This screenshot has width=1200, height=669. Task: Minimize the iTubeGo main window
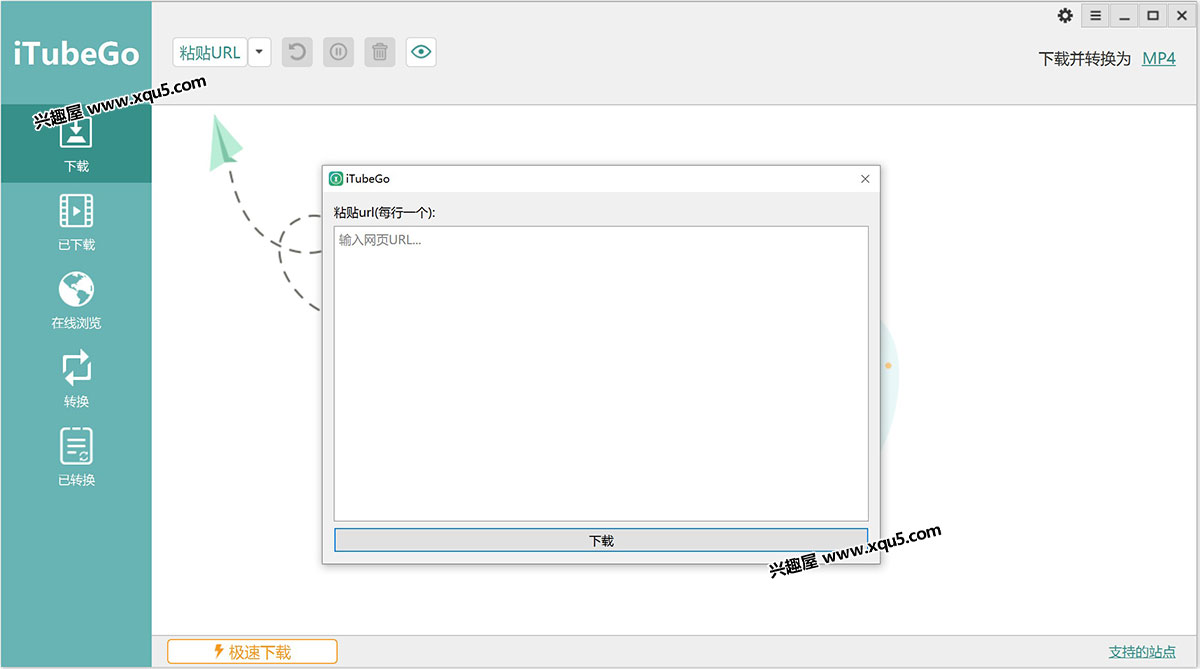(1125, 15)
